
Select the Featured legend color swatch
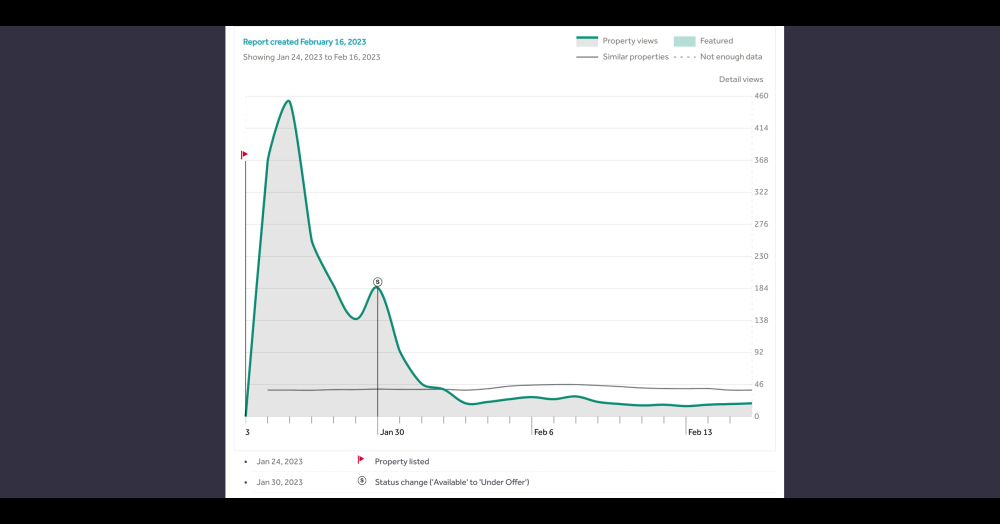[x=684, y=41]
